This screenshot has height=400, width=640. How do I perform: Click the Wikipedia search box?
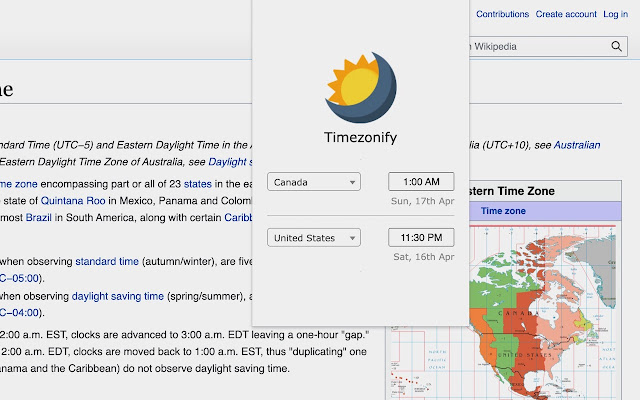coord(547,47)
